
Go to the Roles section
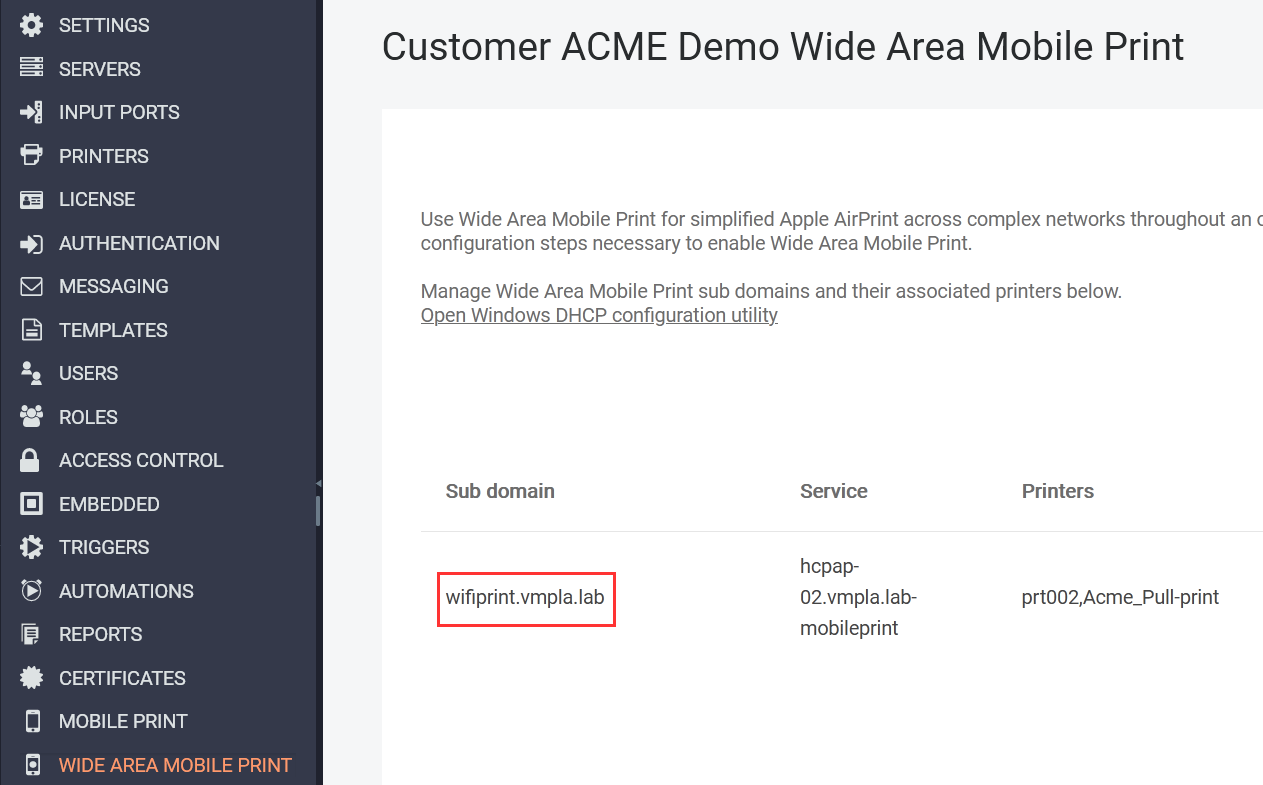coord(88,417)
